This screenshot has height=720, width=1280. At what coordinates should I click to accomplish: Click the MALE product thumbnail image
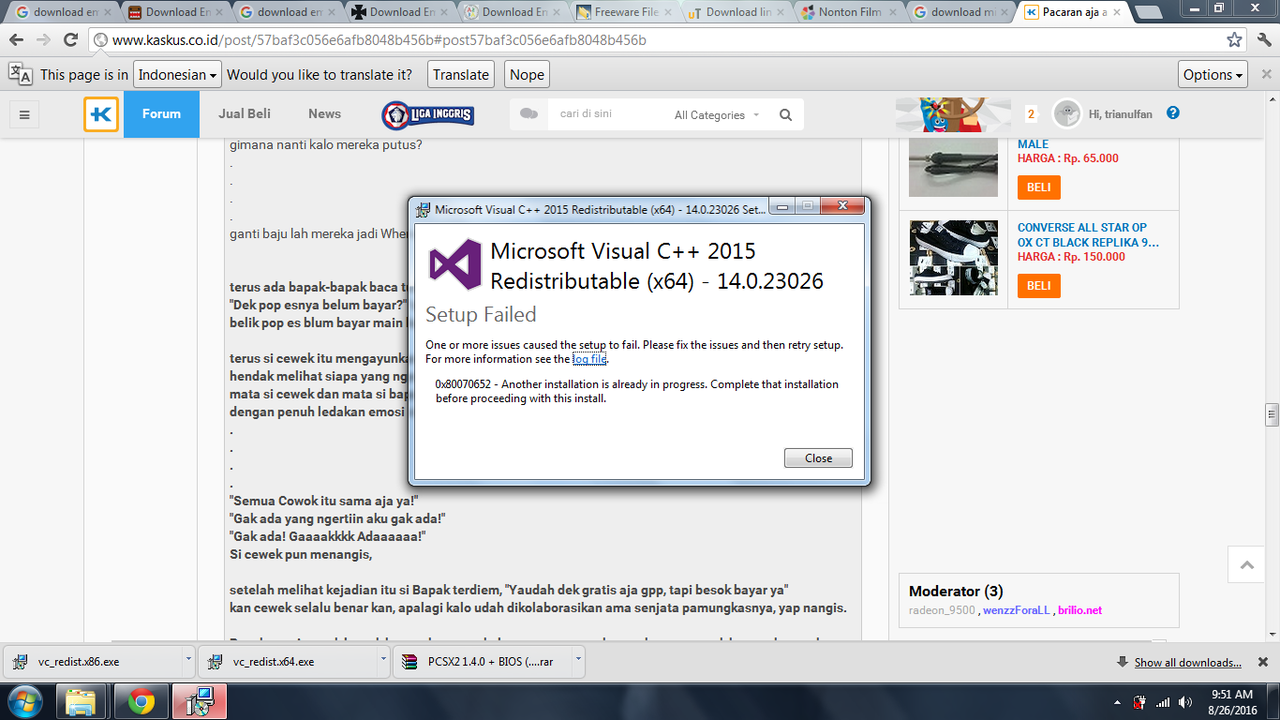953,167
